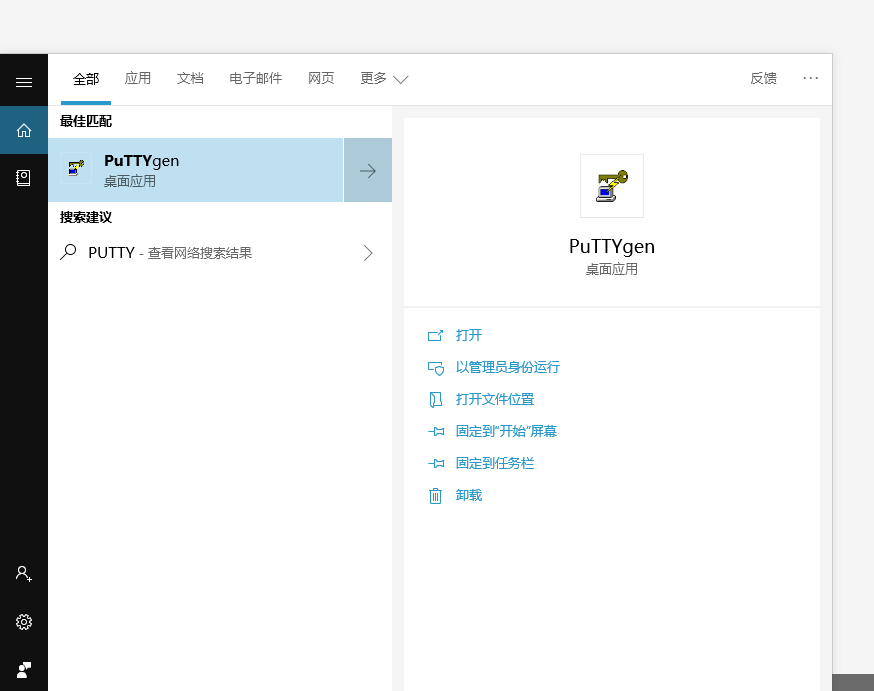Screen dimensions: 874x691
Task: Switch to the 网页 tab
Action: (321, 78)
